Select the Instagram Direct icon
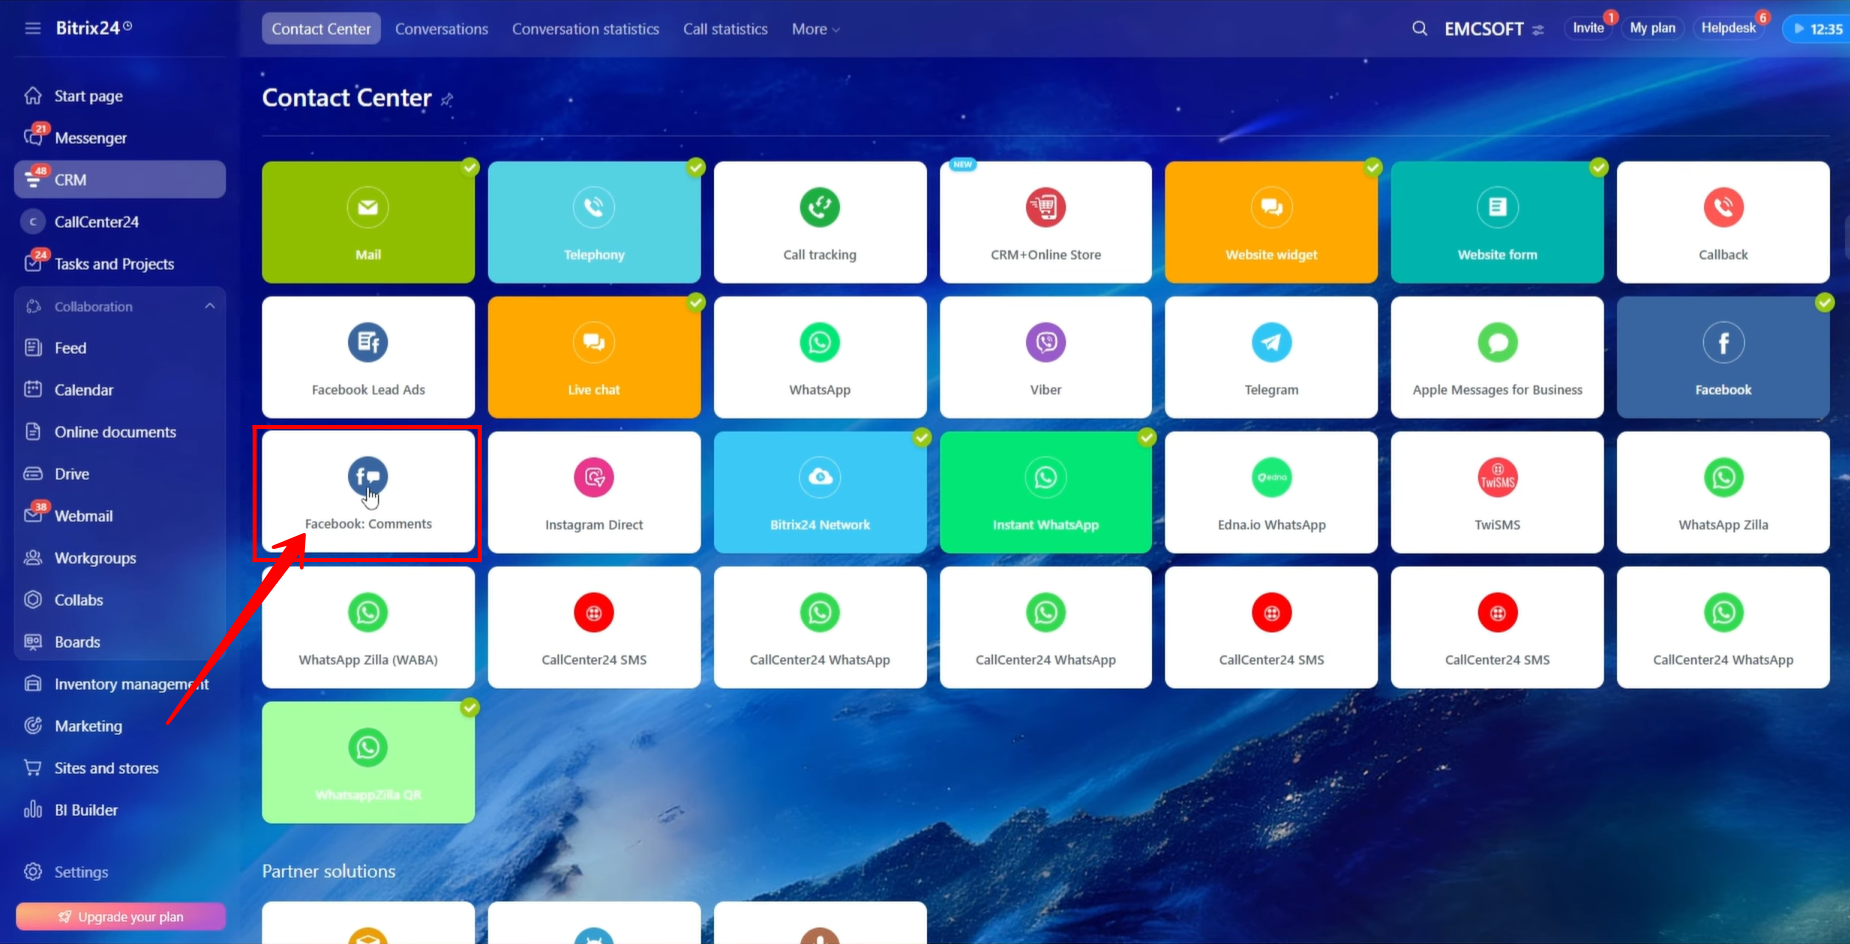 click(594, 478)
